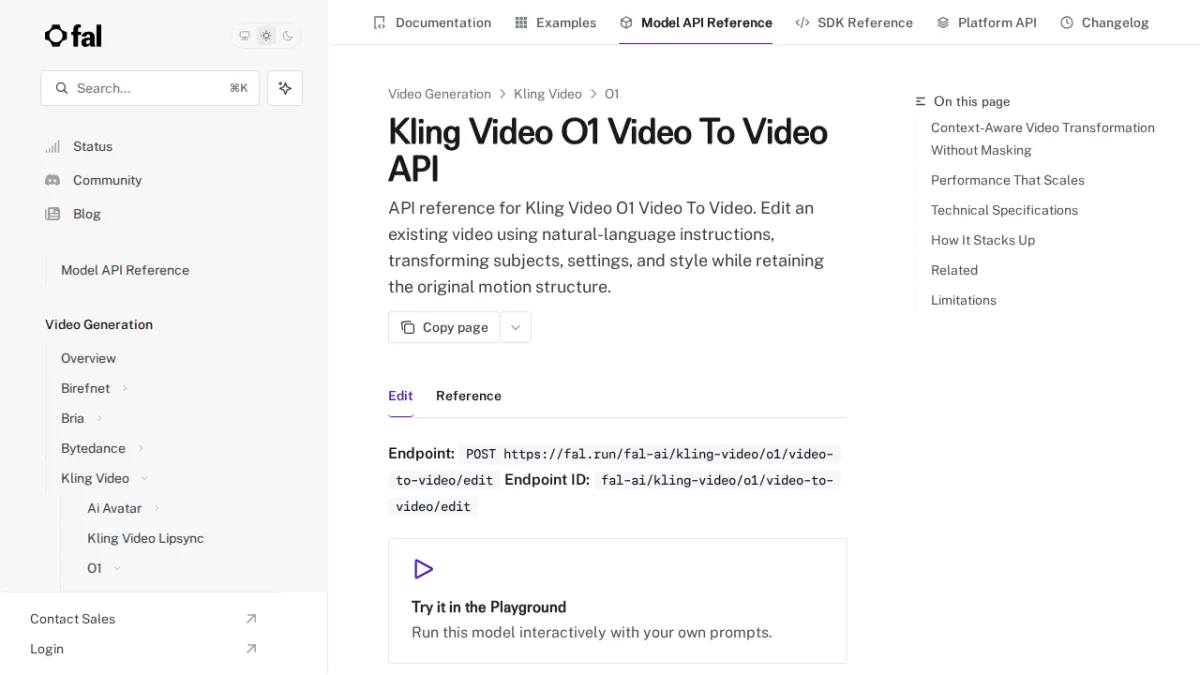
Task: Click Contact Sales link
Action: pos(72,619)
